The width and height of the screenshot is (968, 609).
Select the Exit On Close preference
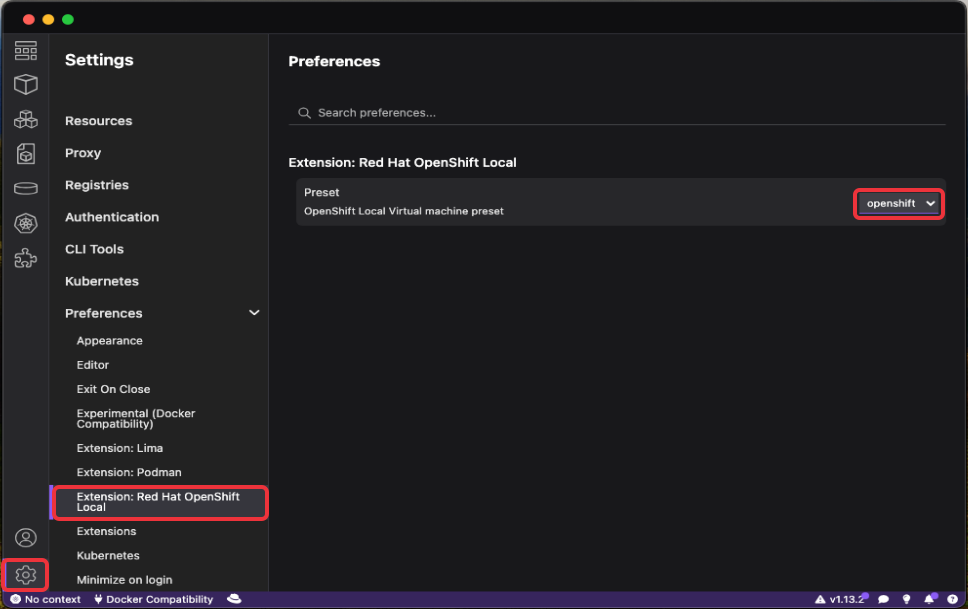coord(114,389)
